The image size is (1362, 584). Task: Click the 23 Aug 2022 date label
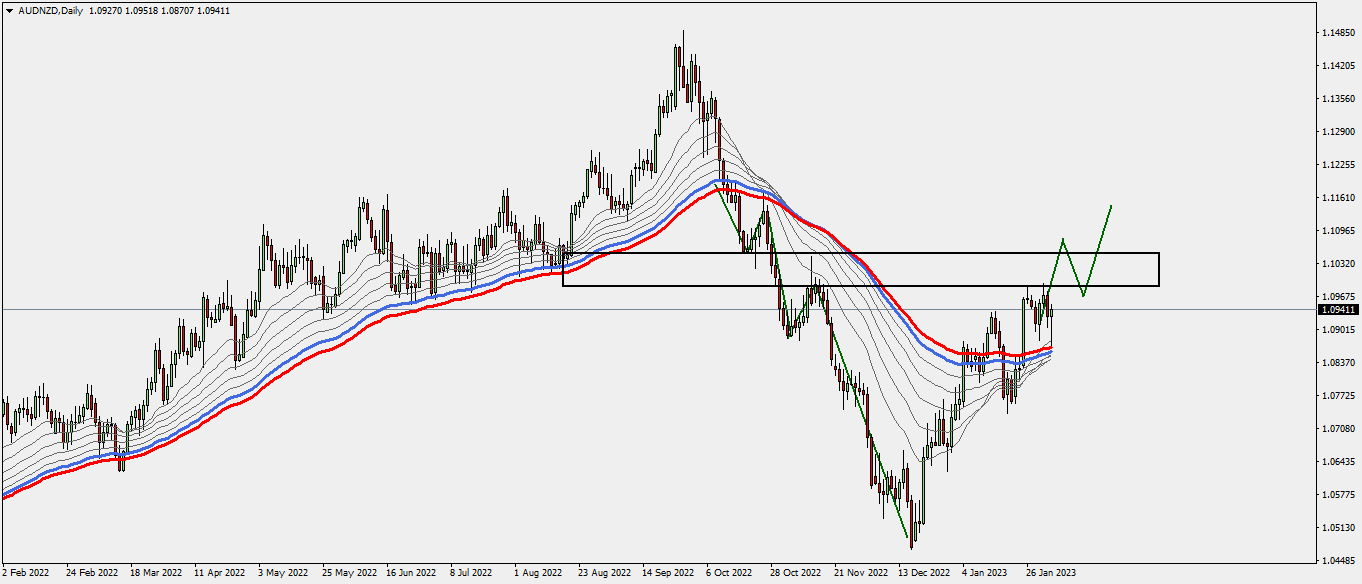(604, 574)
